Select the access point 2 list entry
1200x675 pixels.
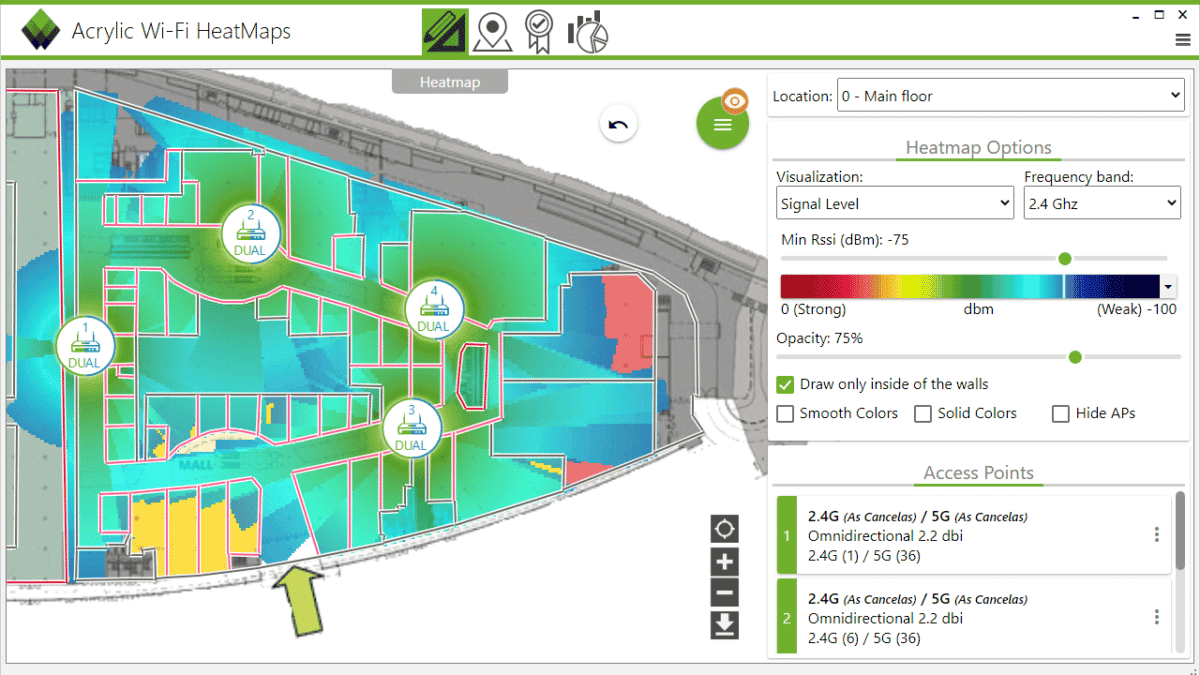tap(973, 618)
